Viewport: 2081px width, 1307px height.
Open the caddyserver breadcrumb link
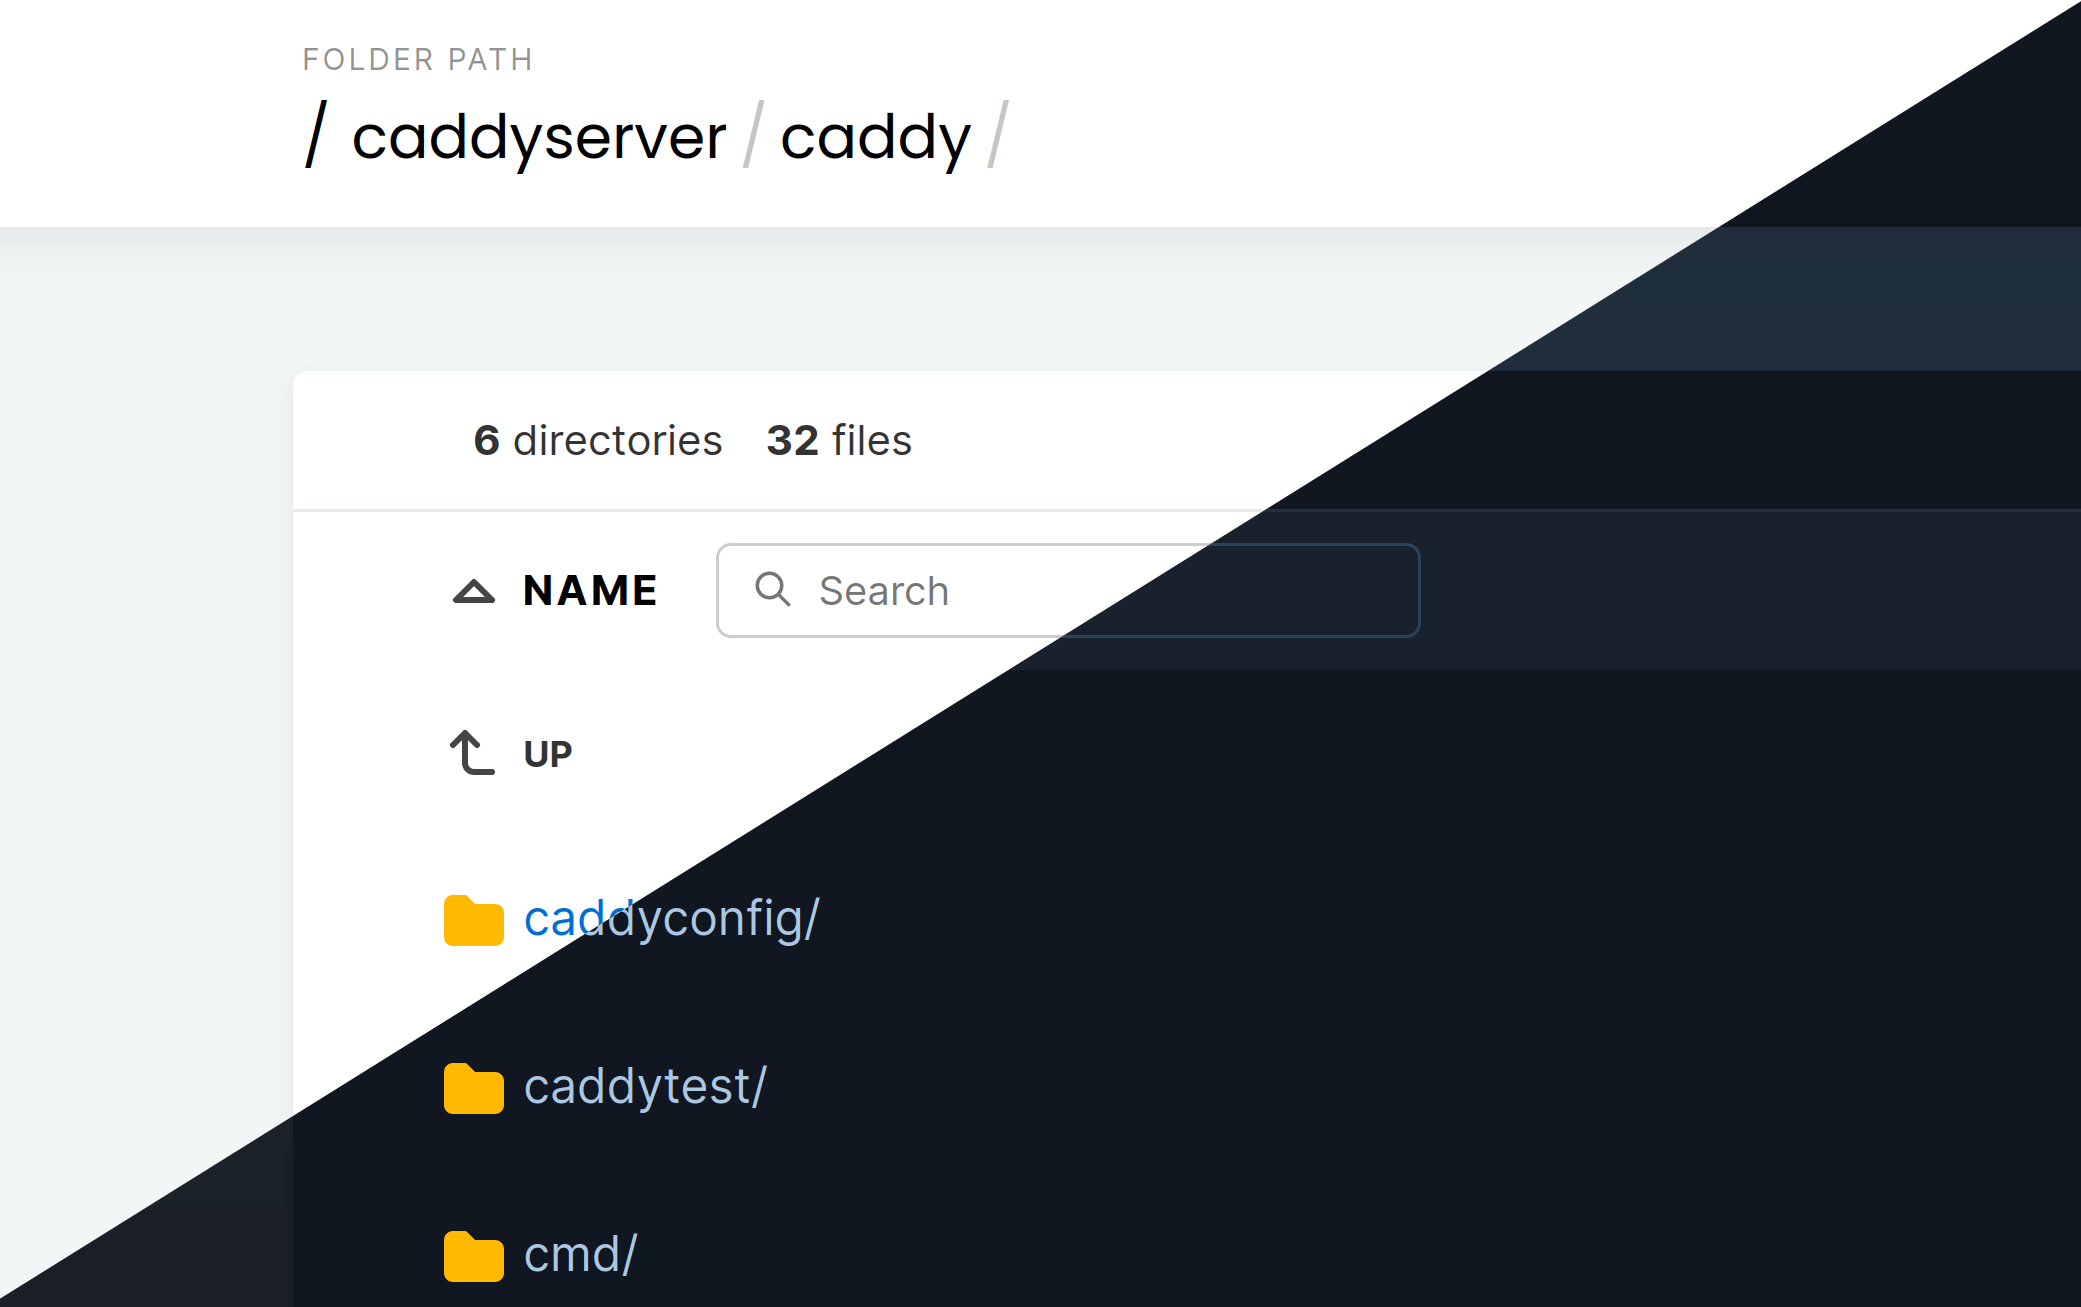click(x=538, y=137)
